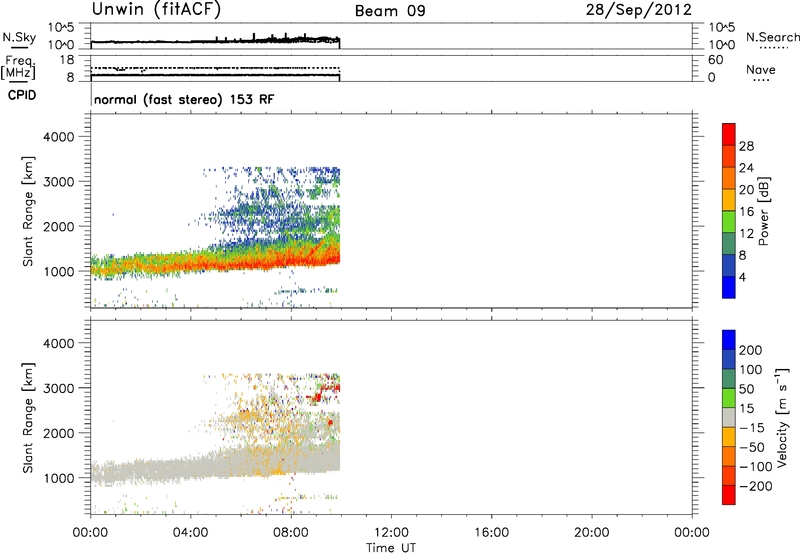Click the '1000' label on velocity panel axis
Screen dimensions: 800x554
click(58, 478)
